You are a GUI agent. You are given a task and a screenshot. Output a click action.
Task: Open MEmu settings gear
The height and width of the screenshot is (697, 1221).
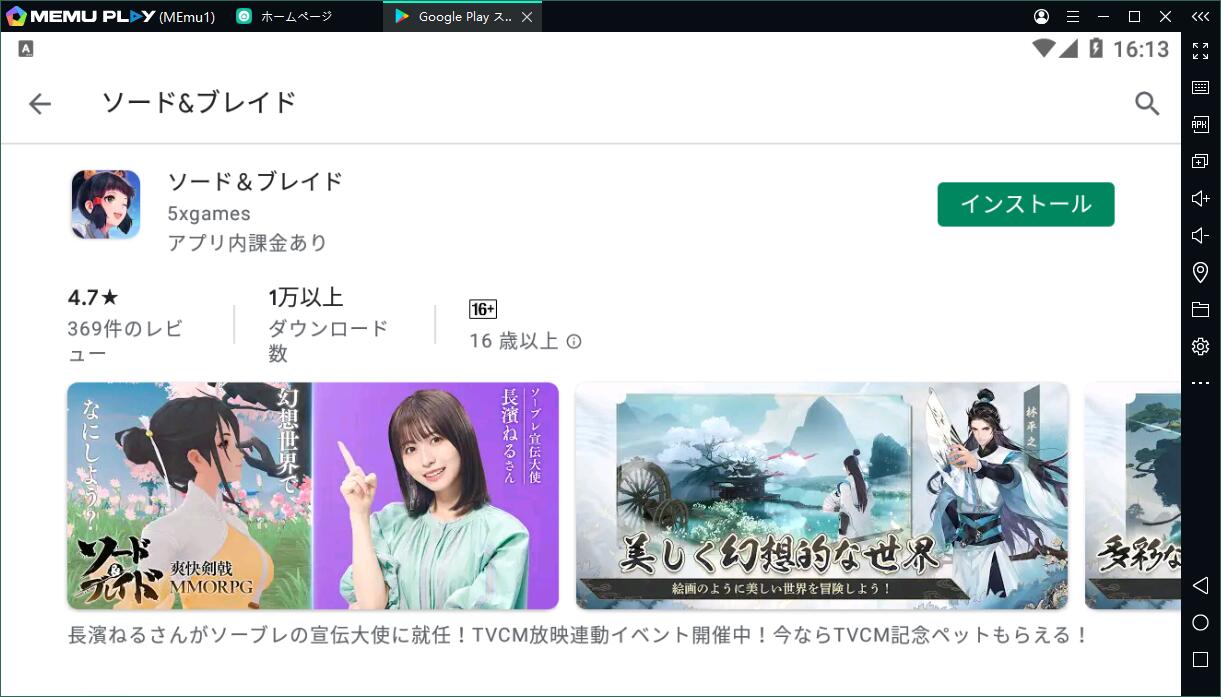(x=1200, y=347)
